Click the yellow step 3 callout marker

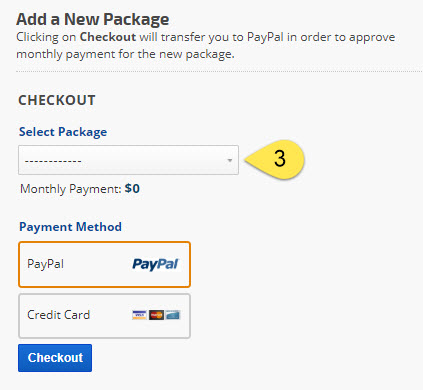(275, 159)
